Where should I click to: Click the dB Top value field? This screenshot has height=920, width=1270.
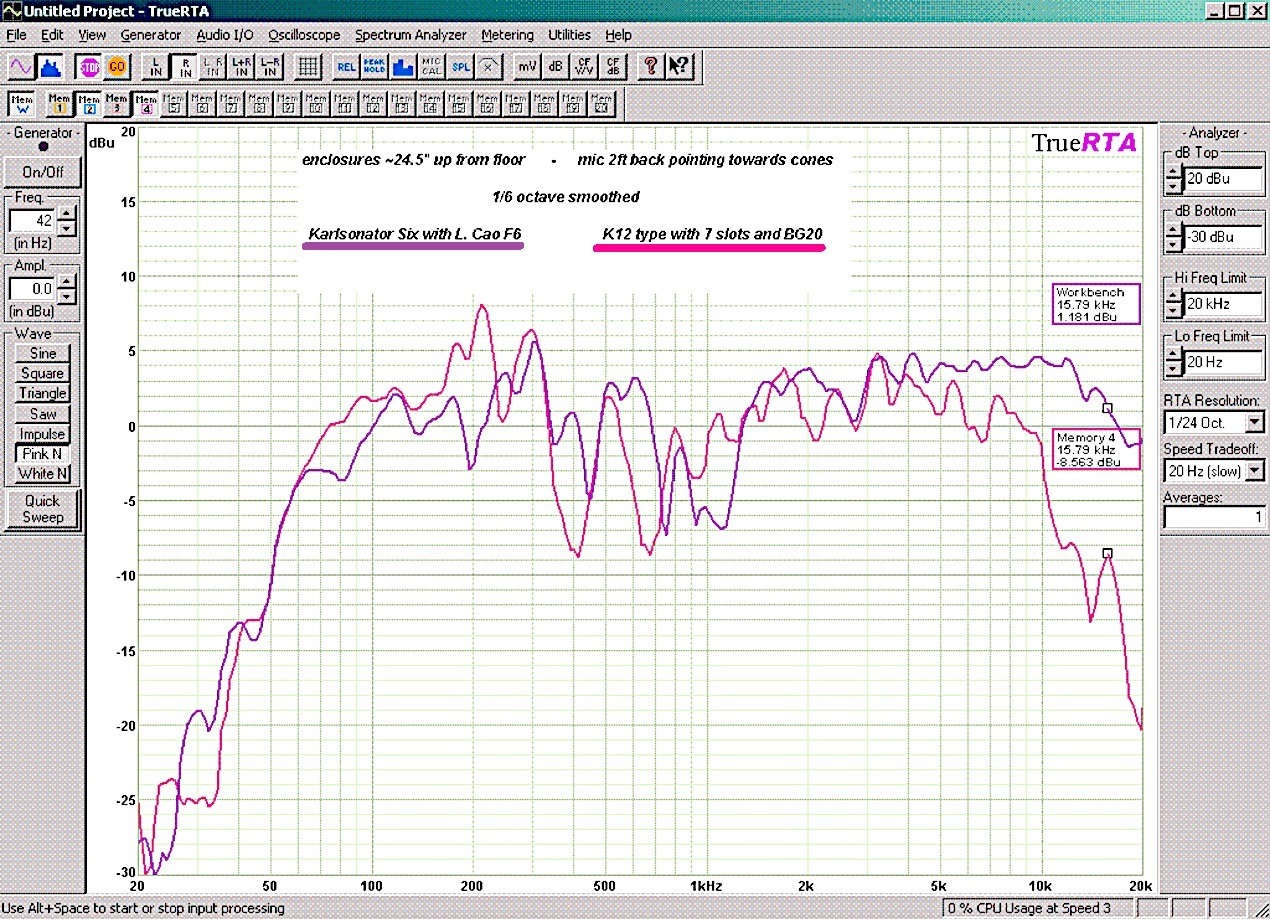1223,180
